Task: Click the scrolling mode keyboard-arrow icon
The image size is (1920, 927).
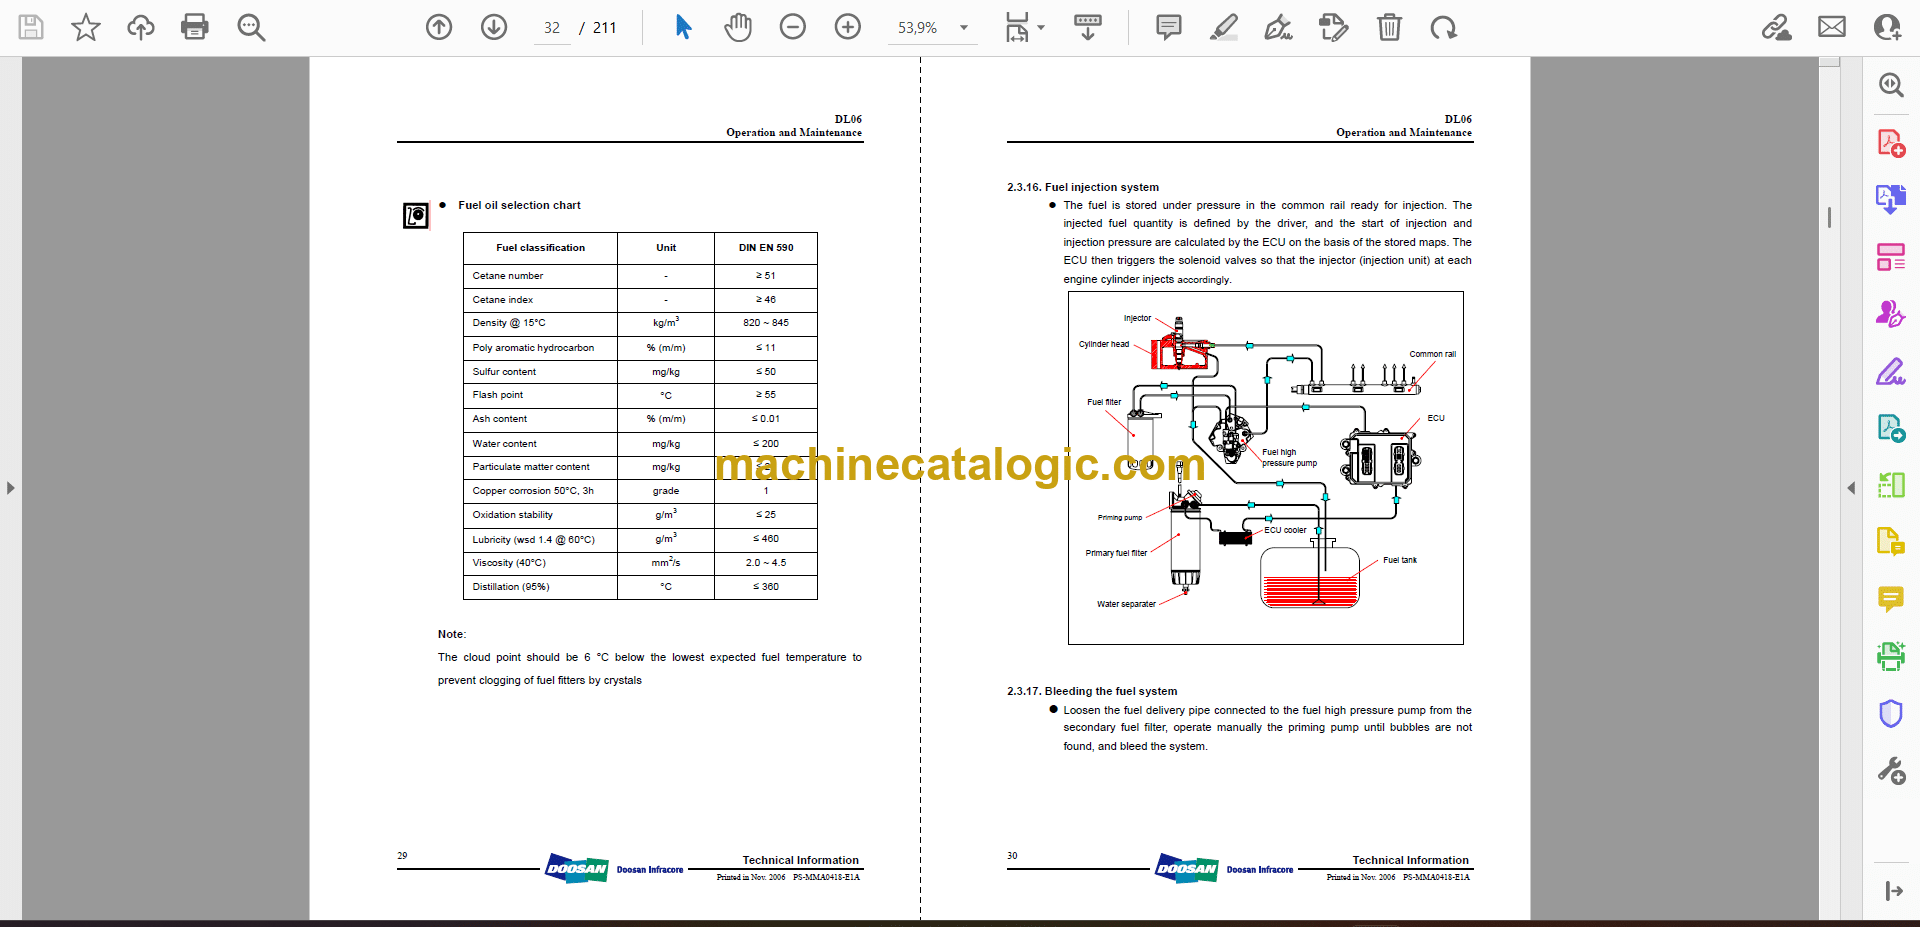Action: (1088, 27)
